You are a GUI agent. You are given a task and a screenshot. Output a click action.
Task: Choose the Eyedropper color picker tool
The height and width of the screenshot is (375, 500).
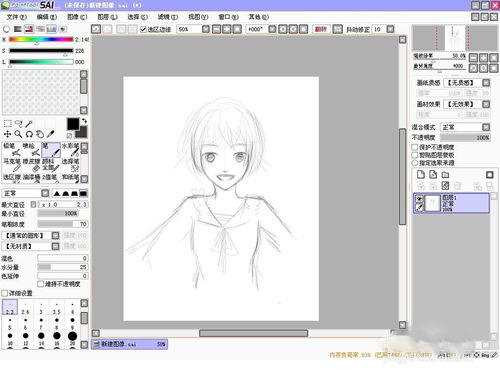click(50, 134)
